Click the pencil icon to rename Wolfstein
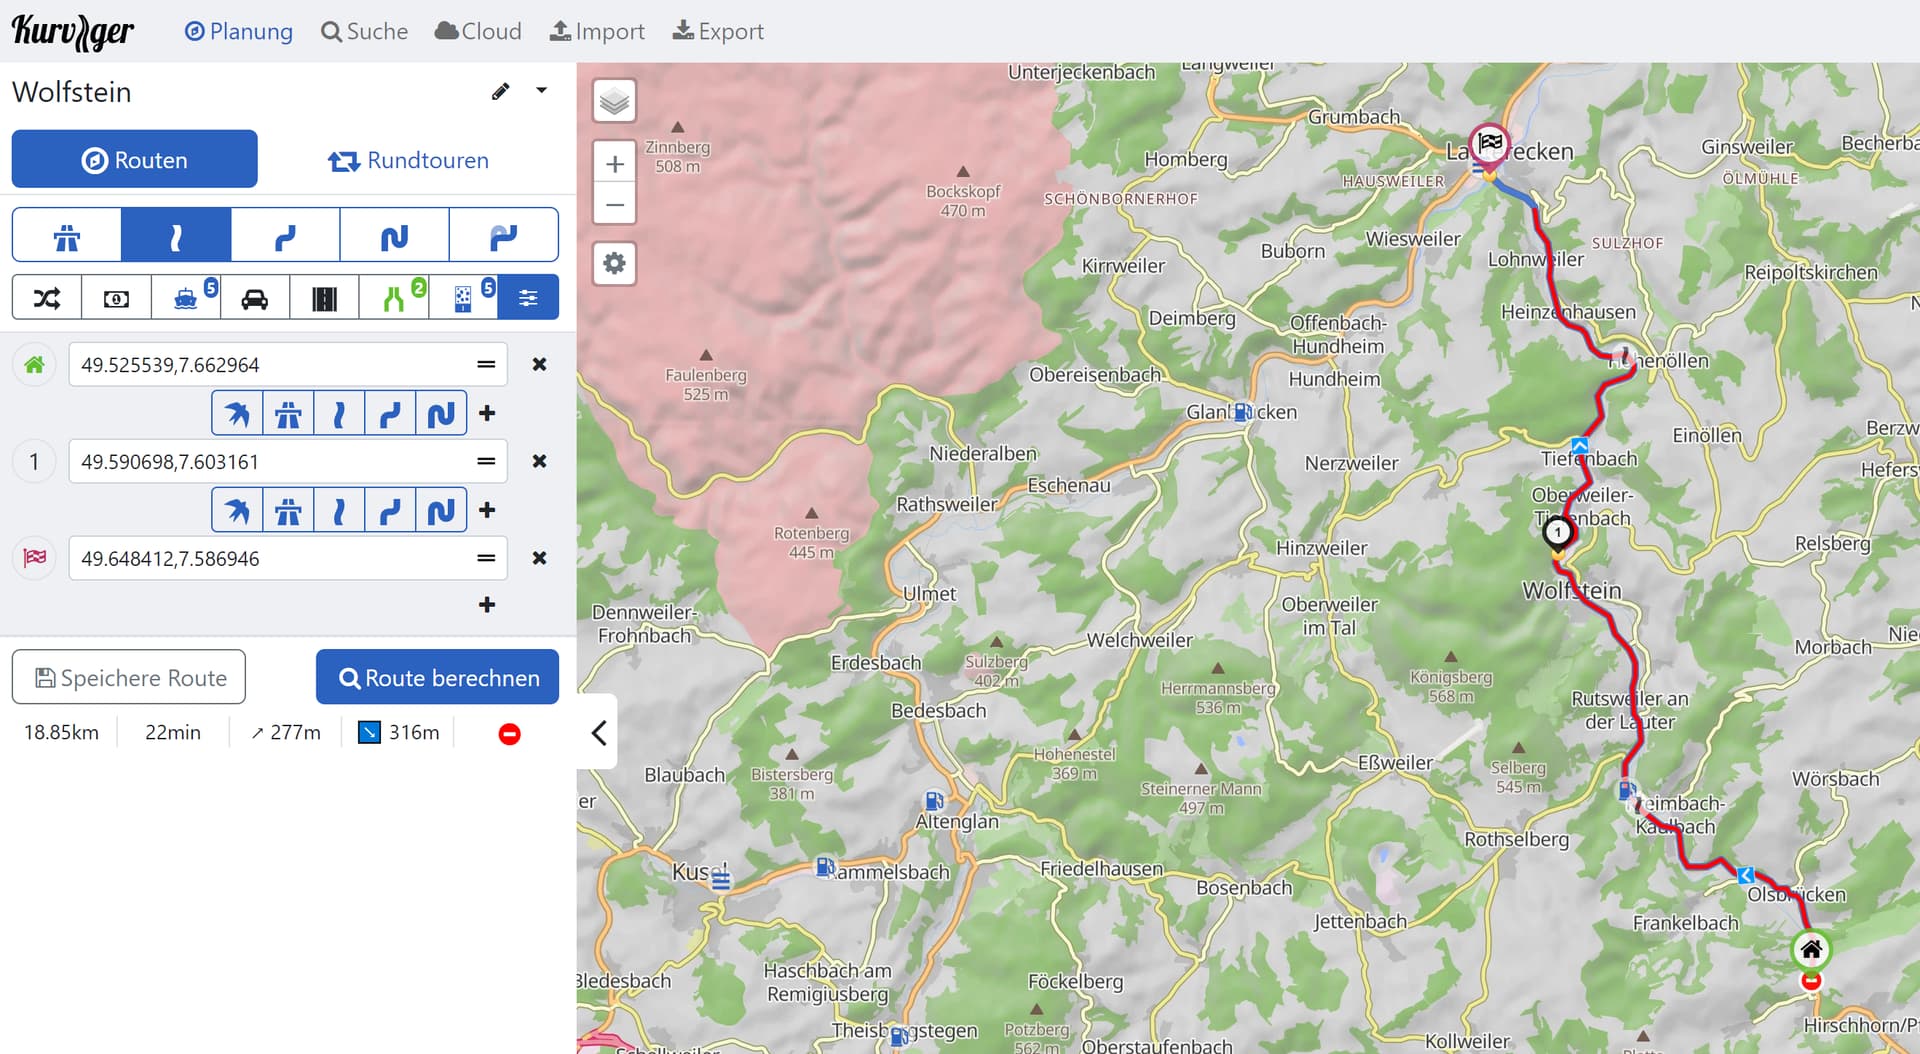 click(x=500, y=92)
